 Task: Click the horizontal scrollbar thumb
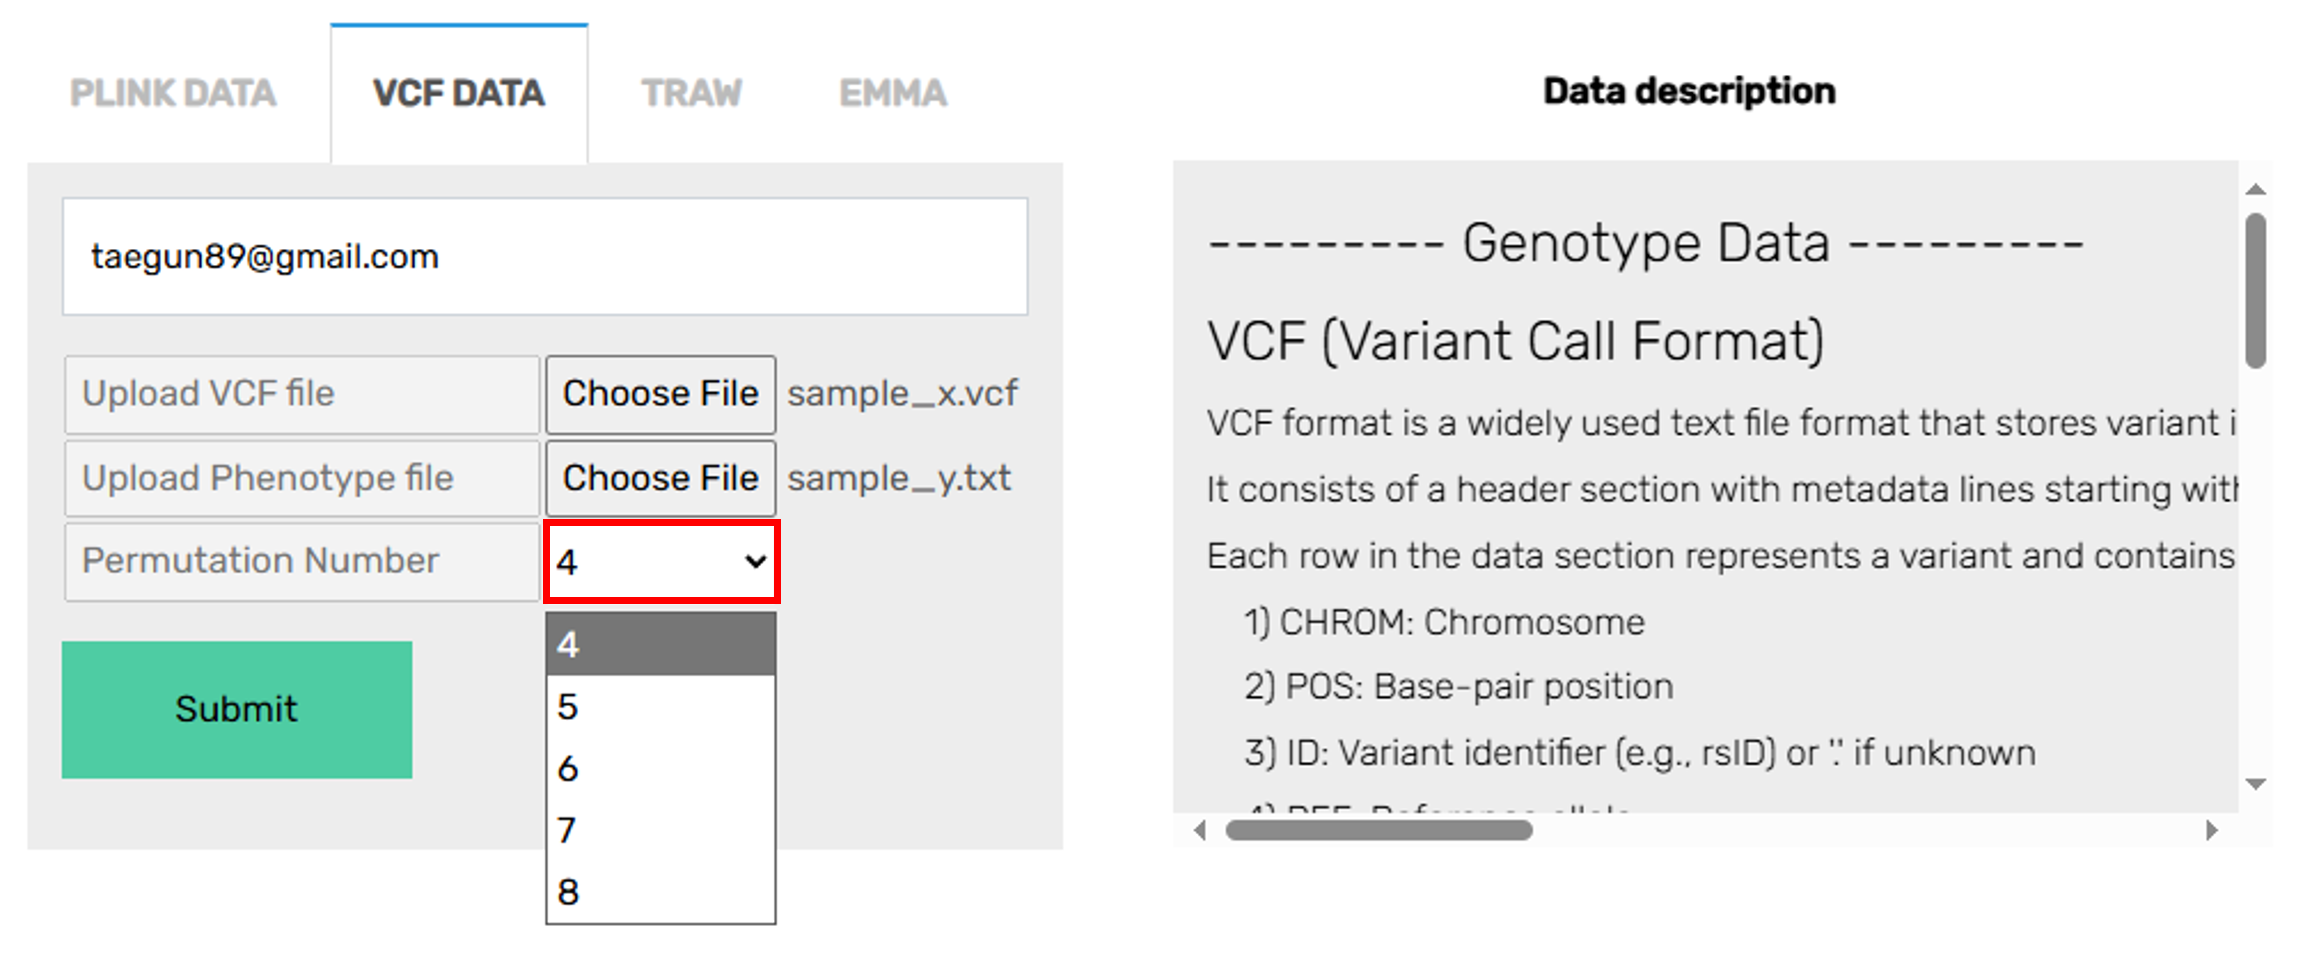(1378, 830)
